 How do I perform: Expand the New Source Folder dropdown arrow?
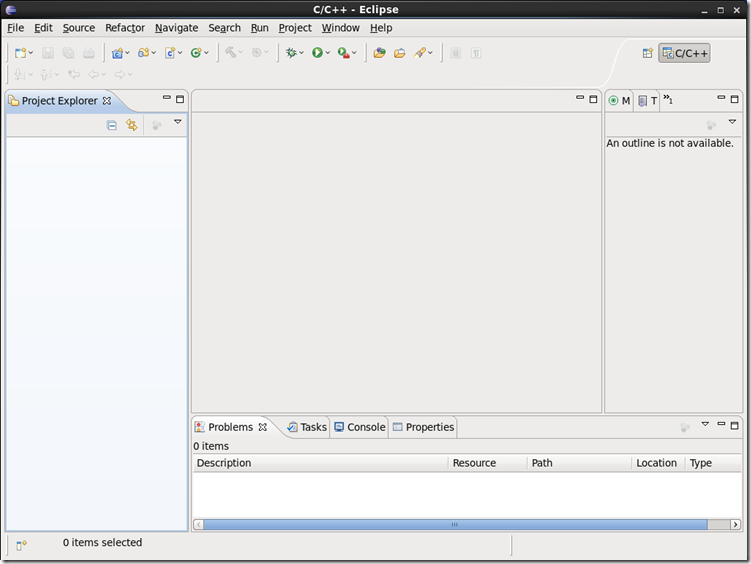(x=153, y=53)
